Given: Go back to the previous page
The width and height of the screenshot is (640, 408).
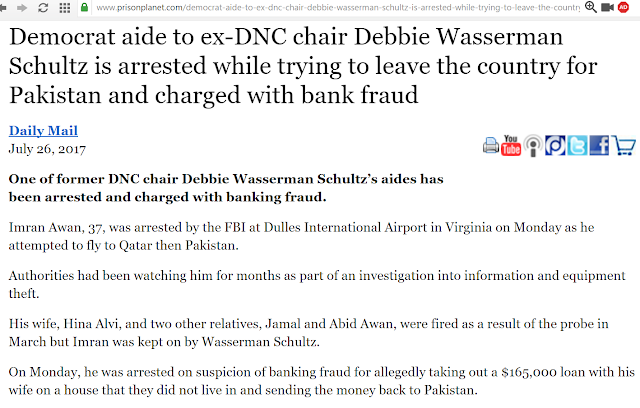Looking at the screenshot, I should click(9, 8).
